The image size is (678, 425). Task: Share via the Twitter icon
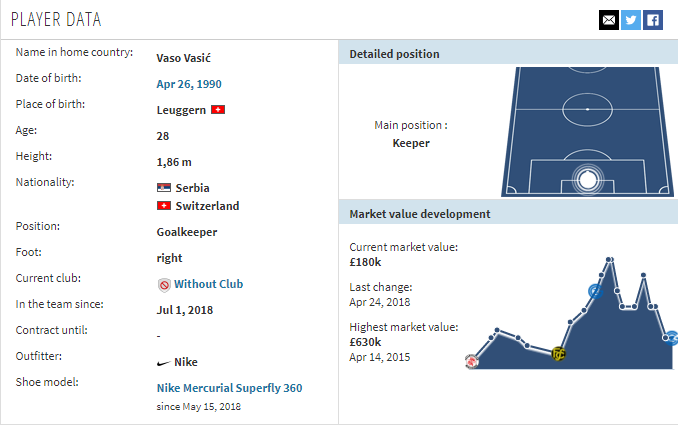pyautogui.click(x=631, y=19)
